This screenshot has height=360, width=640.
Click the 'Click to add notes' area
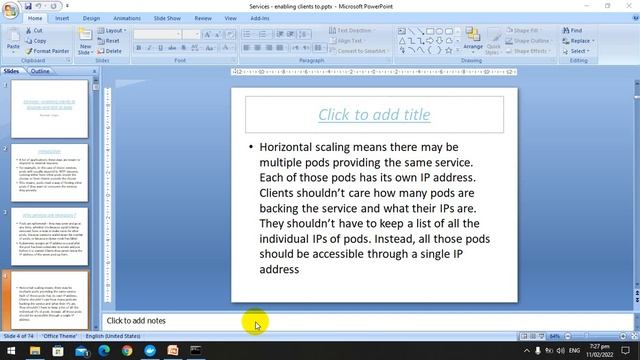pos(367,321)
